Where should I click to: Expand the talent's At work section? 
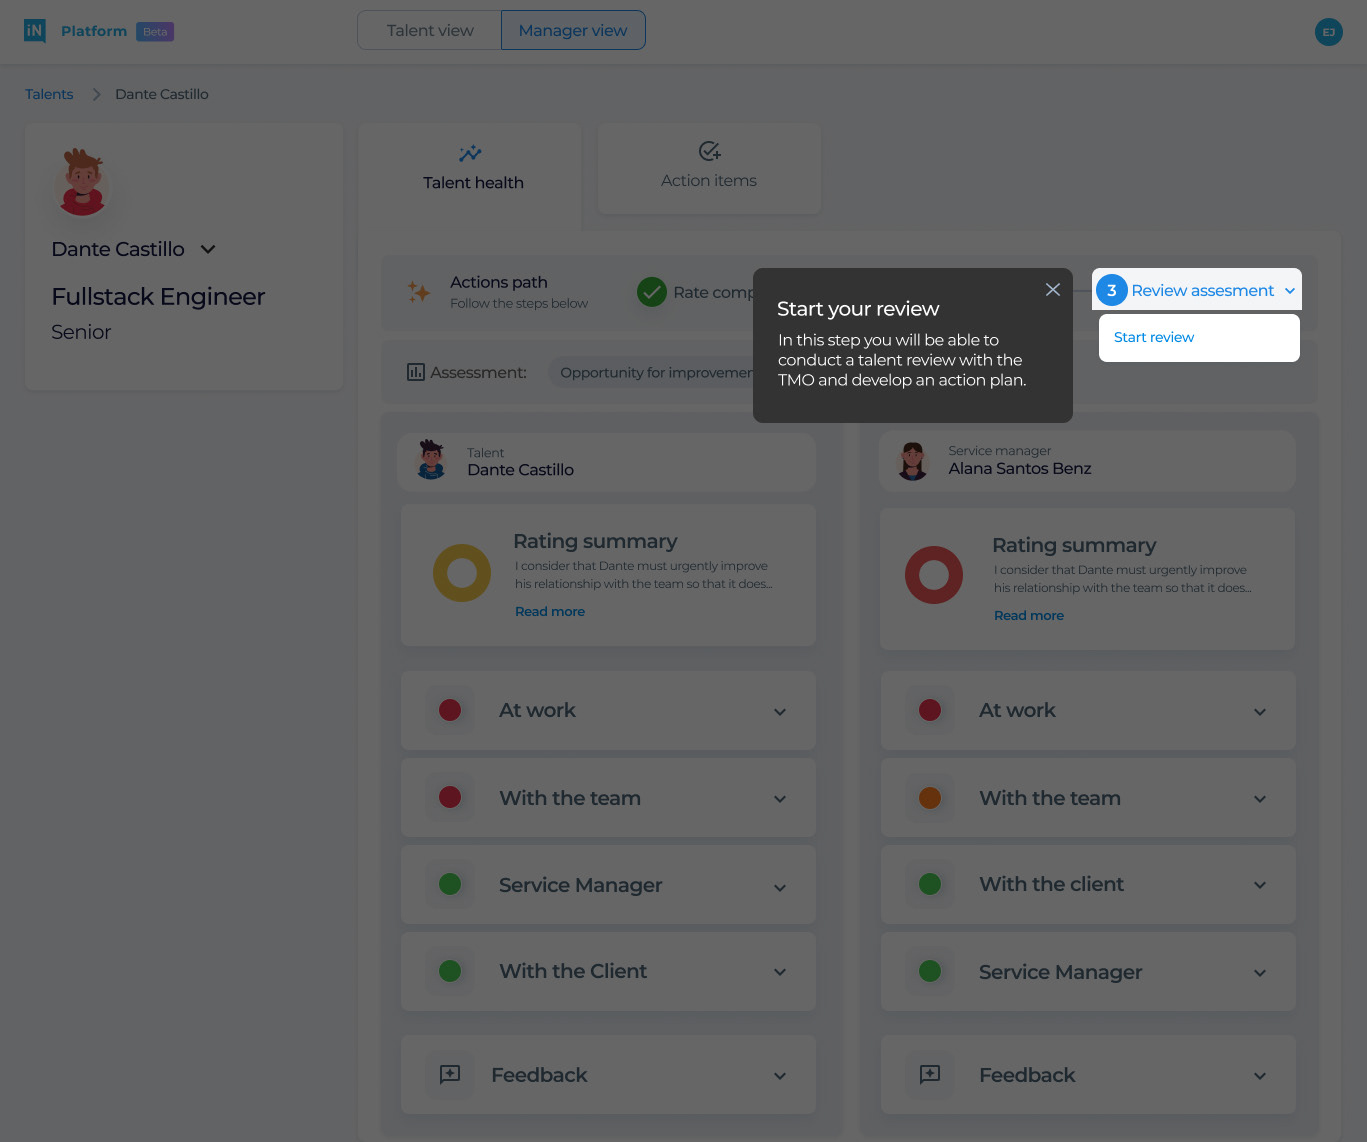click(x=779, y=711)
